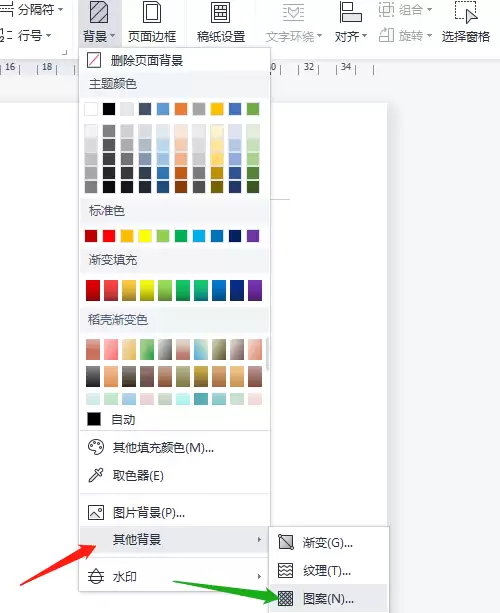
Task: Open the 旋转 rotate dropdown
Action: (405, 36)
